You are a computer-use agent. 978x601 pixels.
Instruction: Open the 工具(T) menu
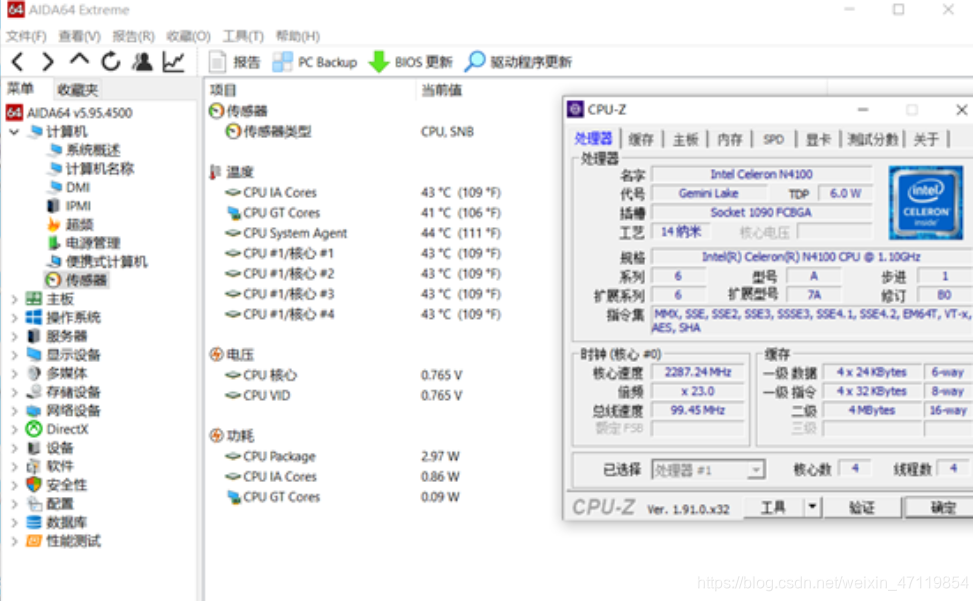243,36
